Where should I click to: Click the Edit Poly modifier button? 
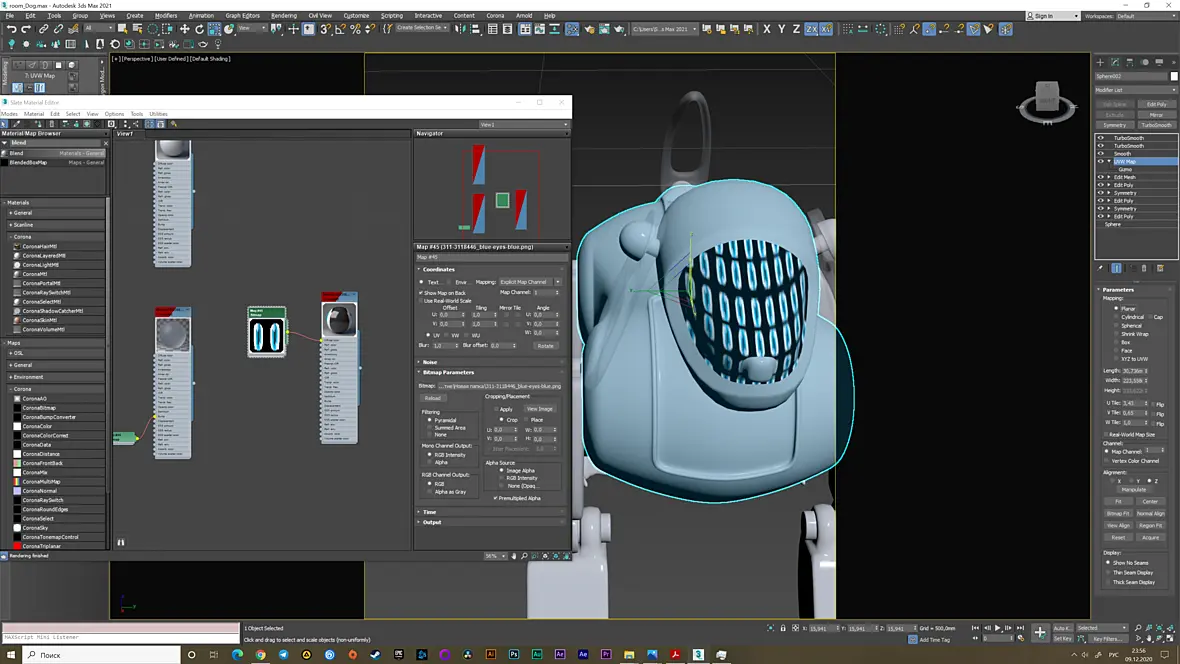tap(1156, 105)
